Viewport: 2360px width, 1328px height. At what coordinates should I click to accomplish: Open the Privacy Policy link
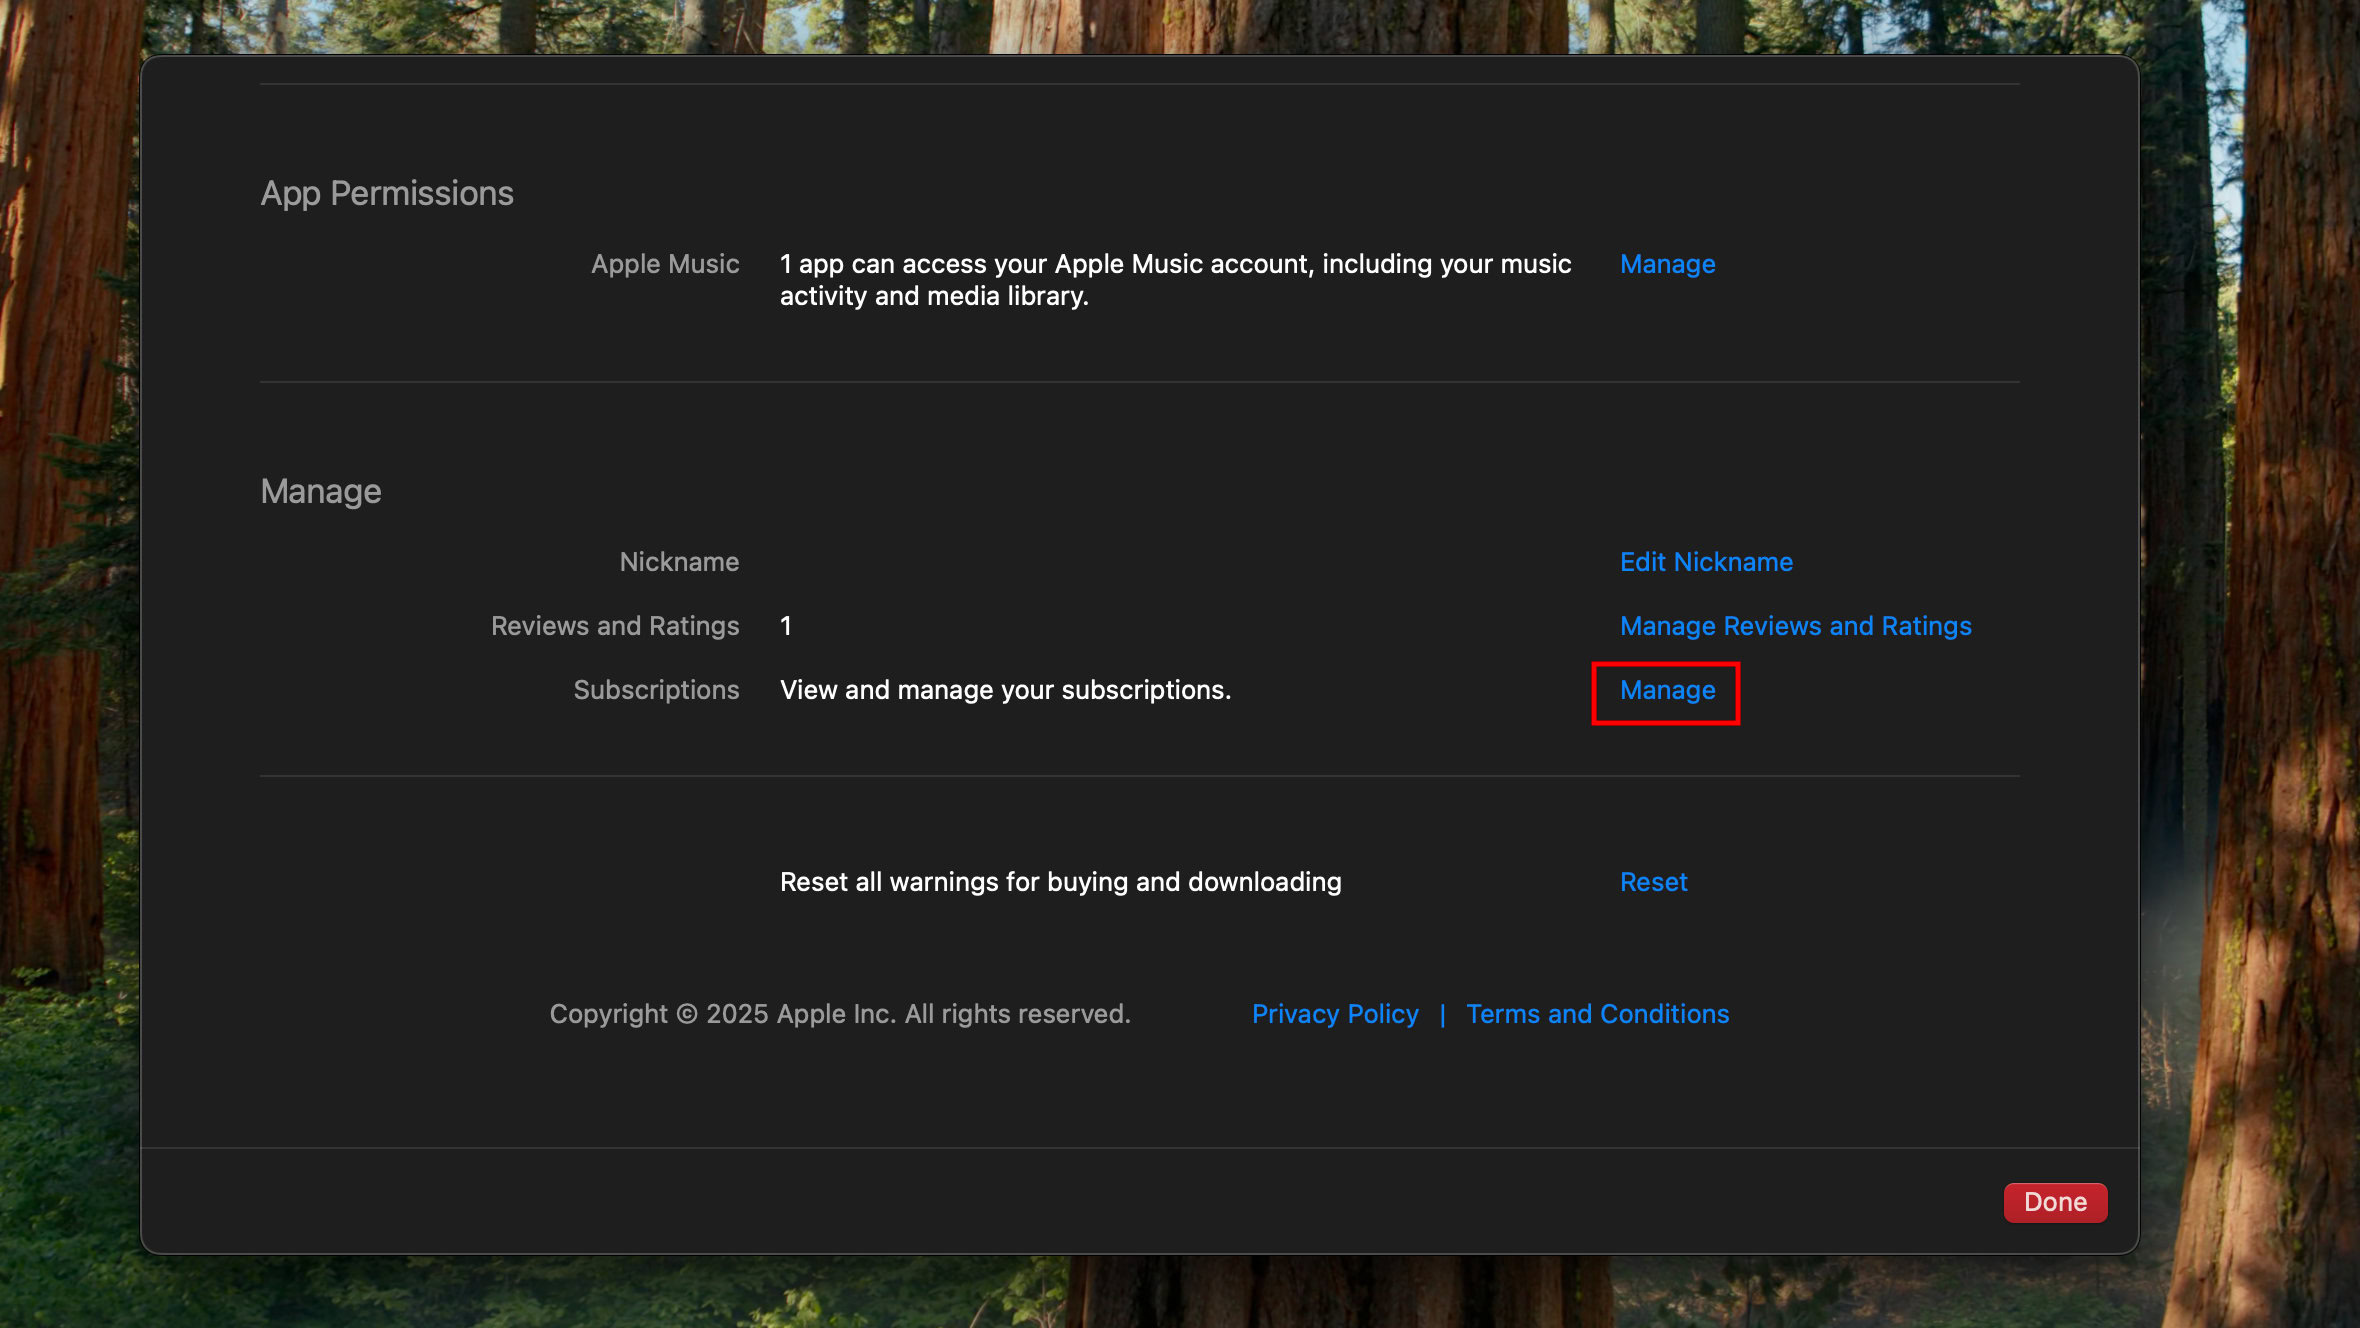coord(1335,1014)
